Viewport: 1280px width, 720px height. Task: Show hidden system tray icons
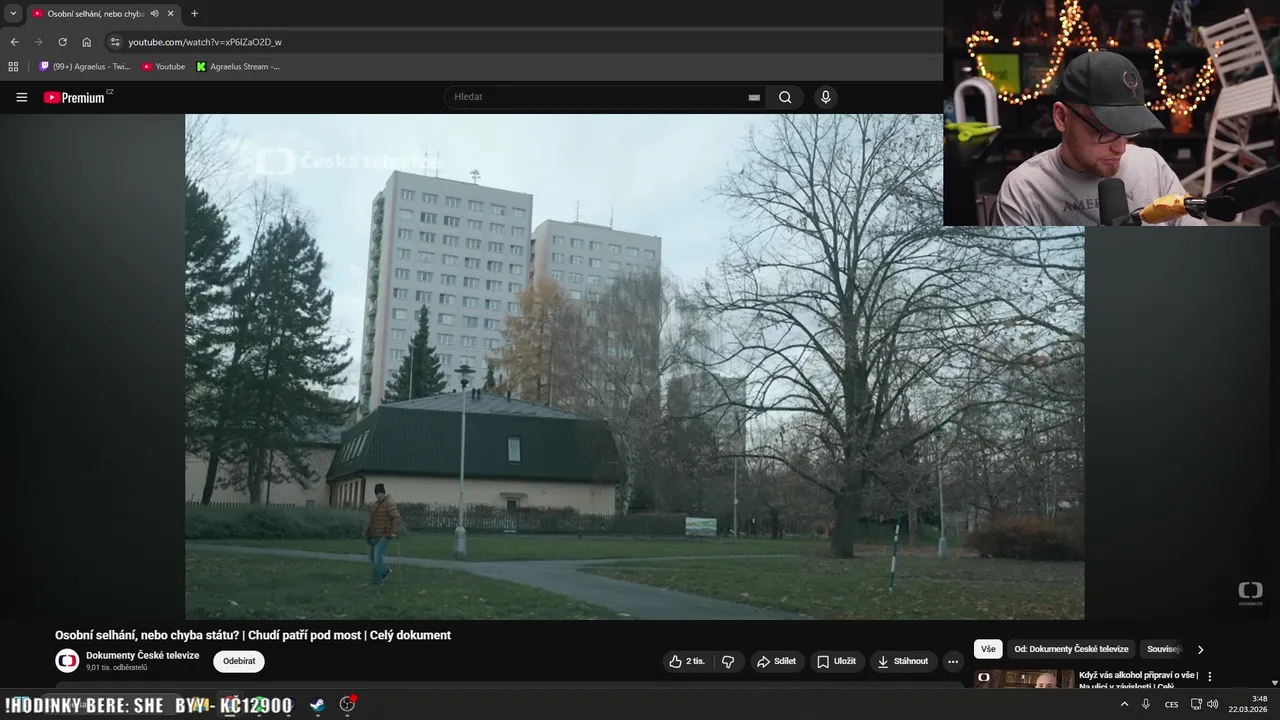click(x=1124, y=704)
